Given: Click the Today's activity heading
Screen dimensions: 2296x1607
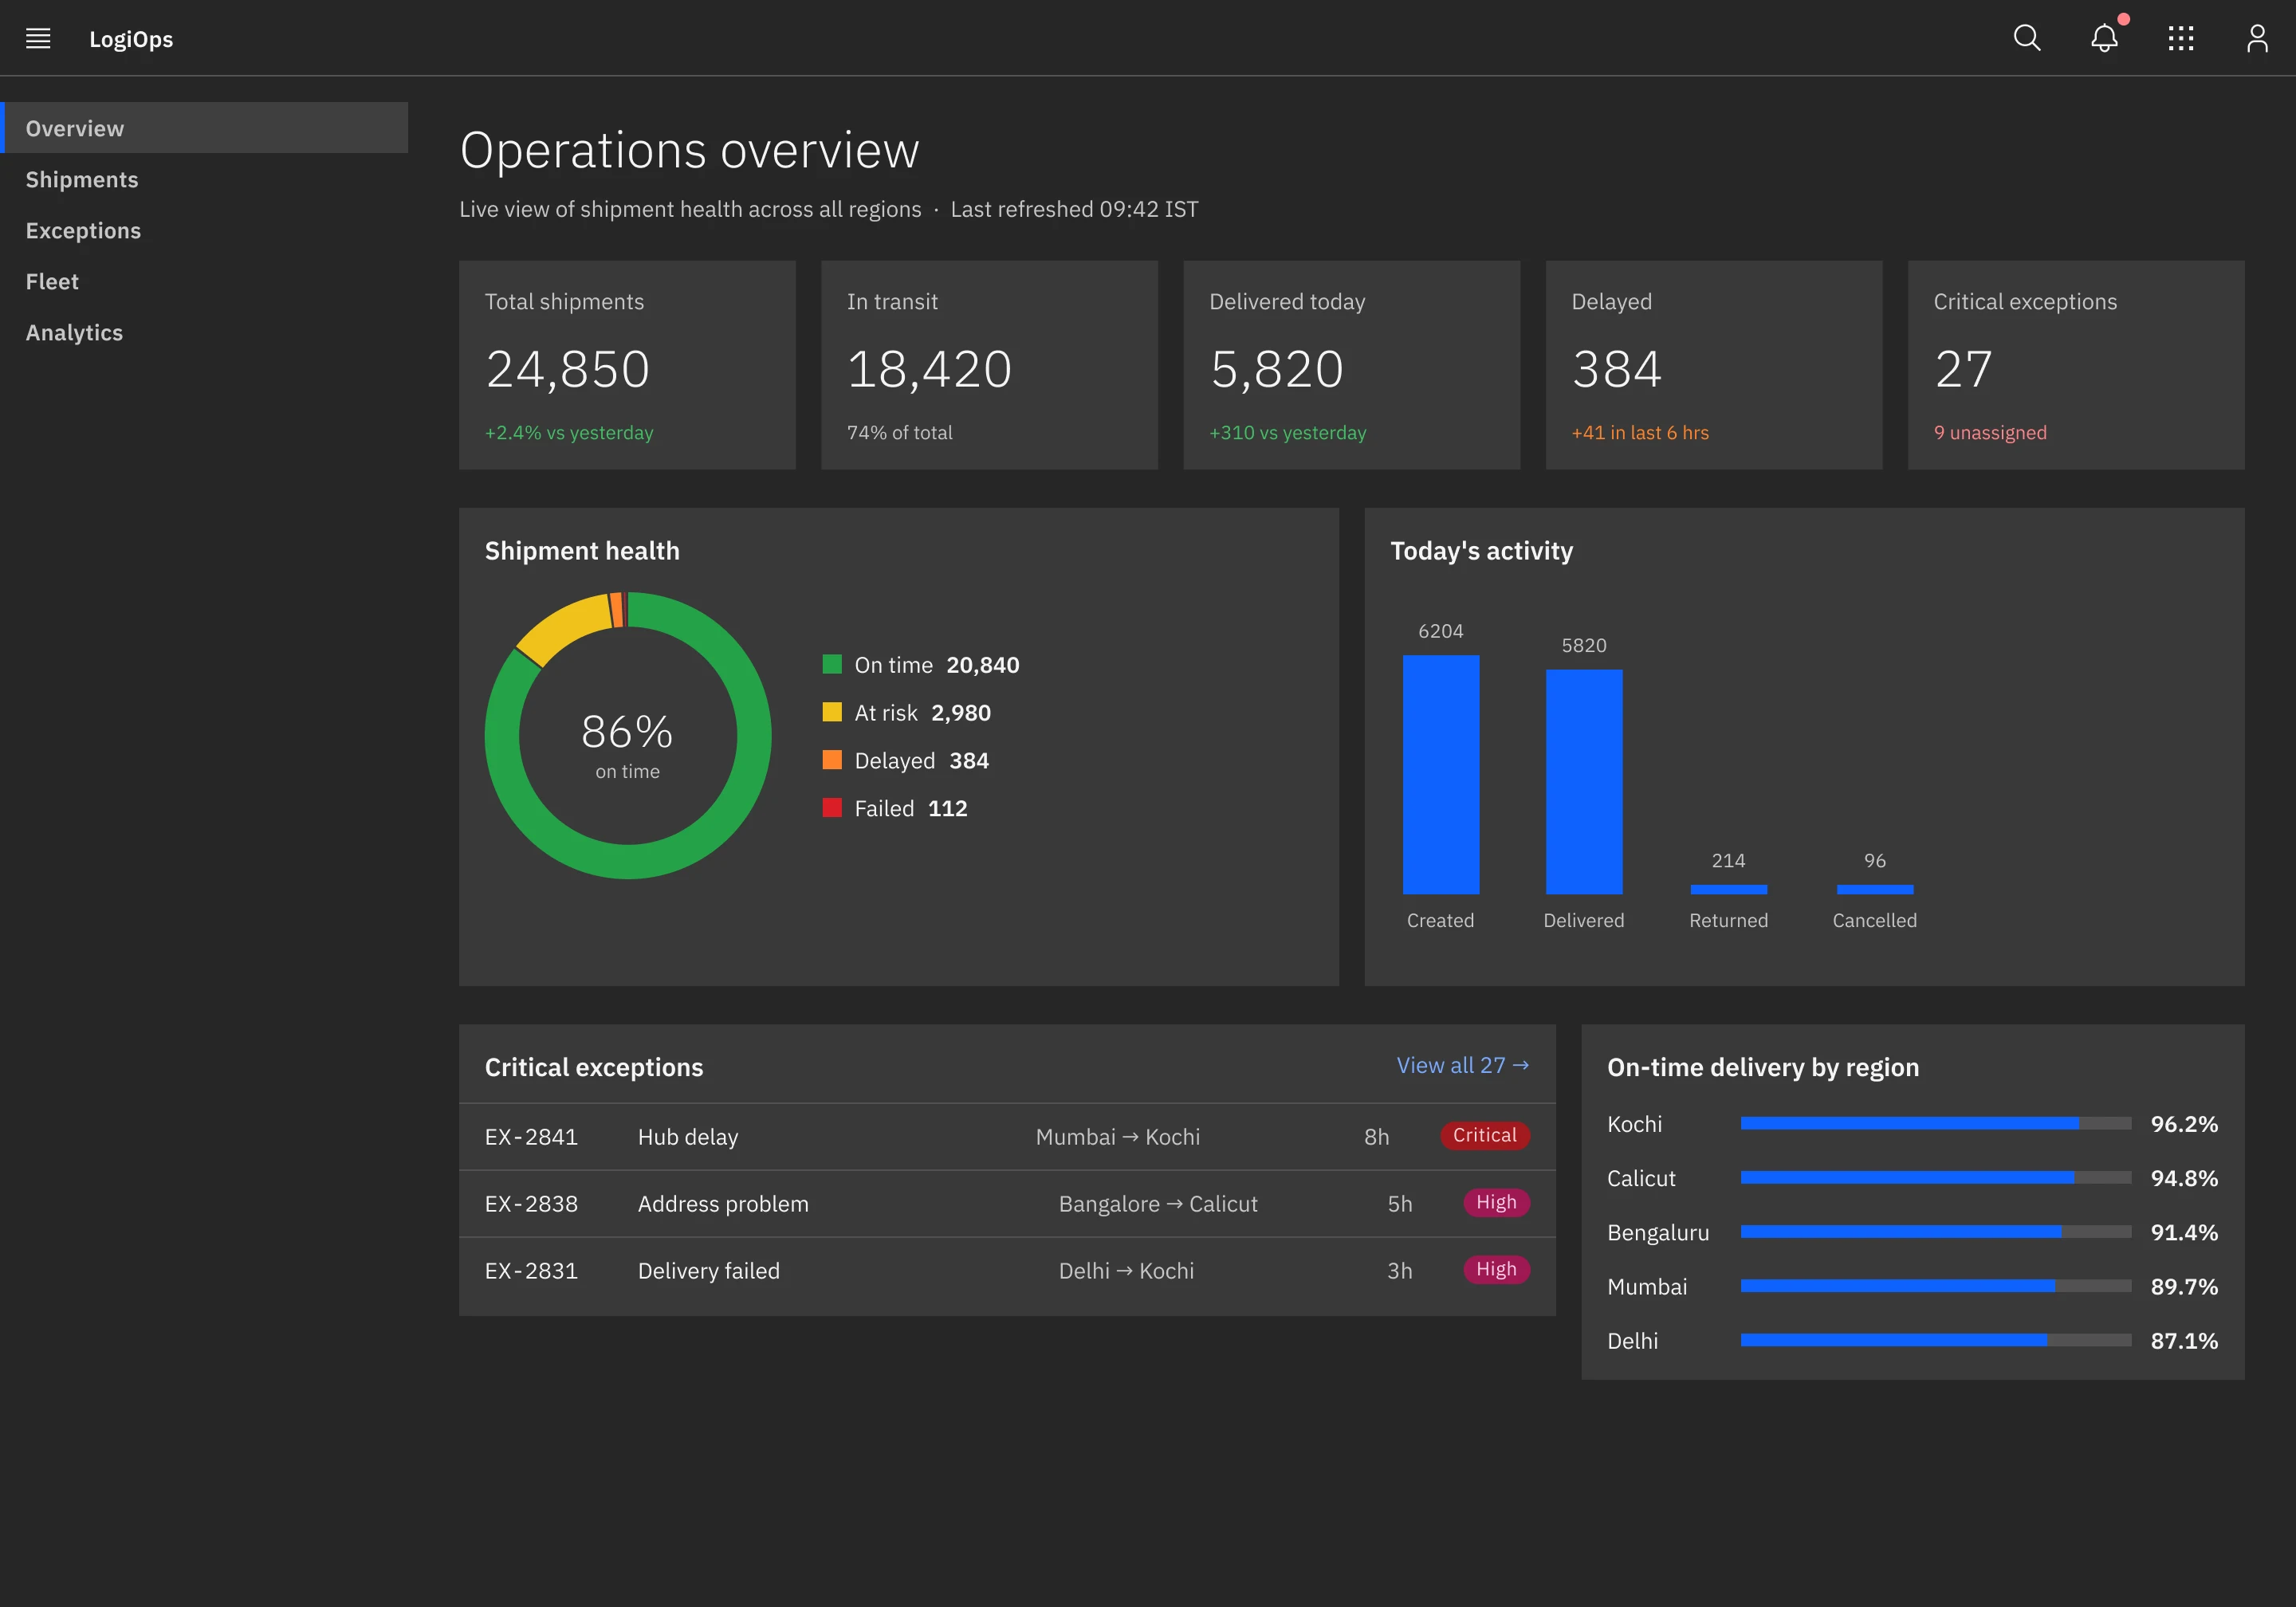Looking at the screenshot, I should click(x=1481, y=550).
